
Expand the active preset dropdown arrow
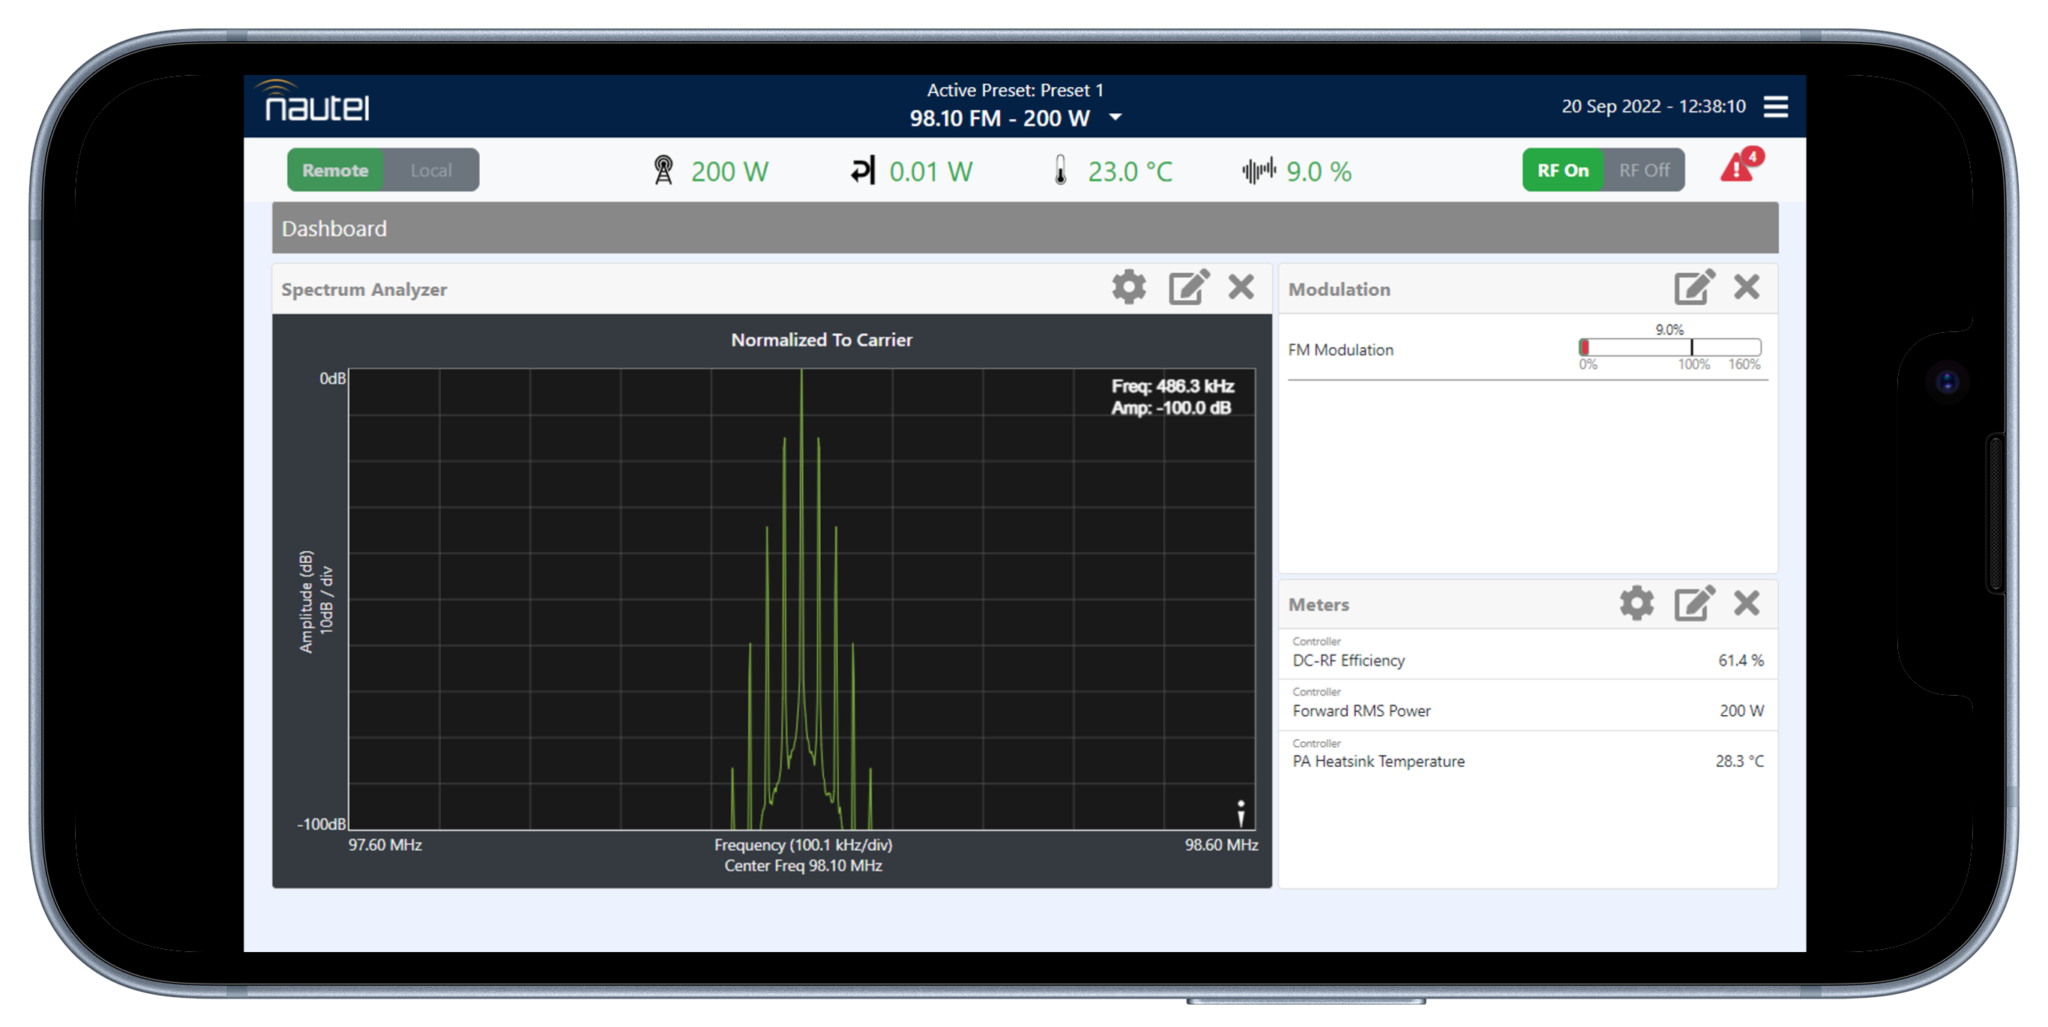coord(1115,119)
